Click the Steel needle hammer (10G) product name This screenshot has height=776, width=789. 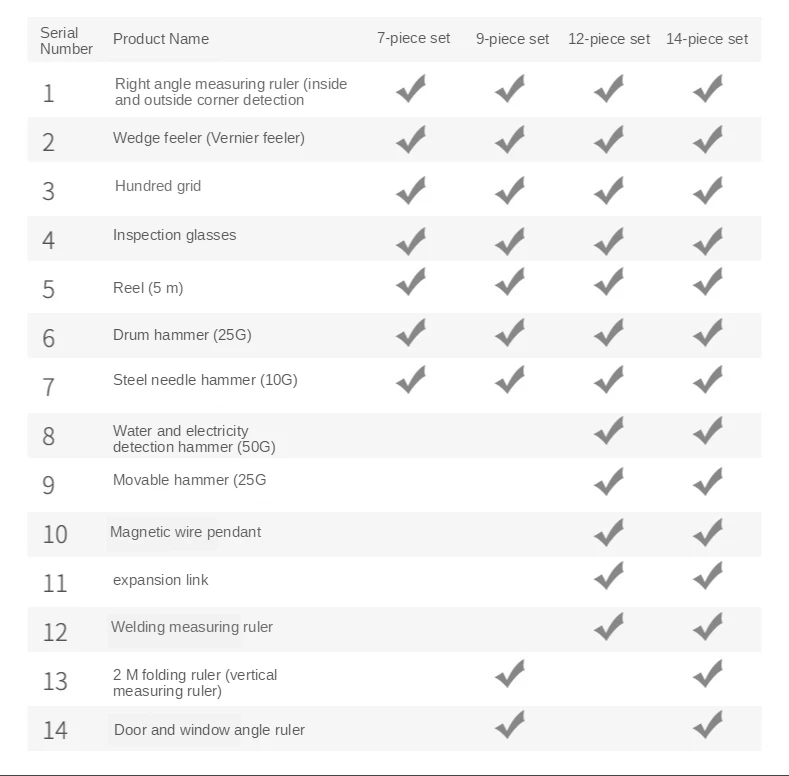tap(205, 379)
